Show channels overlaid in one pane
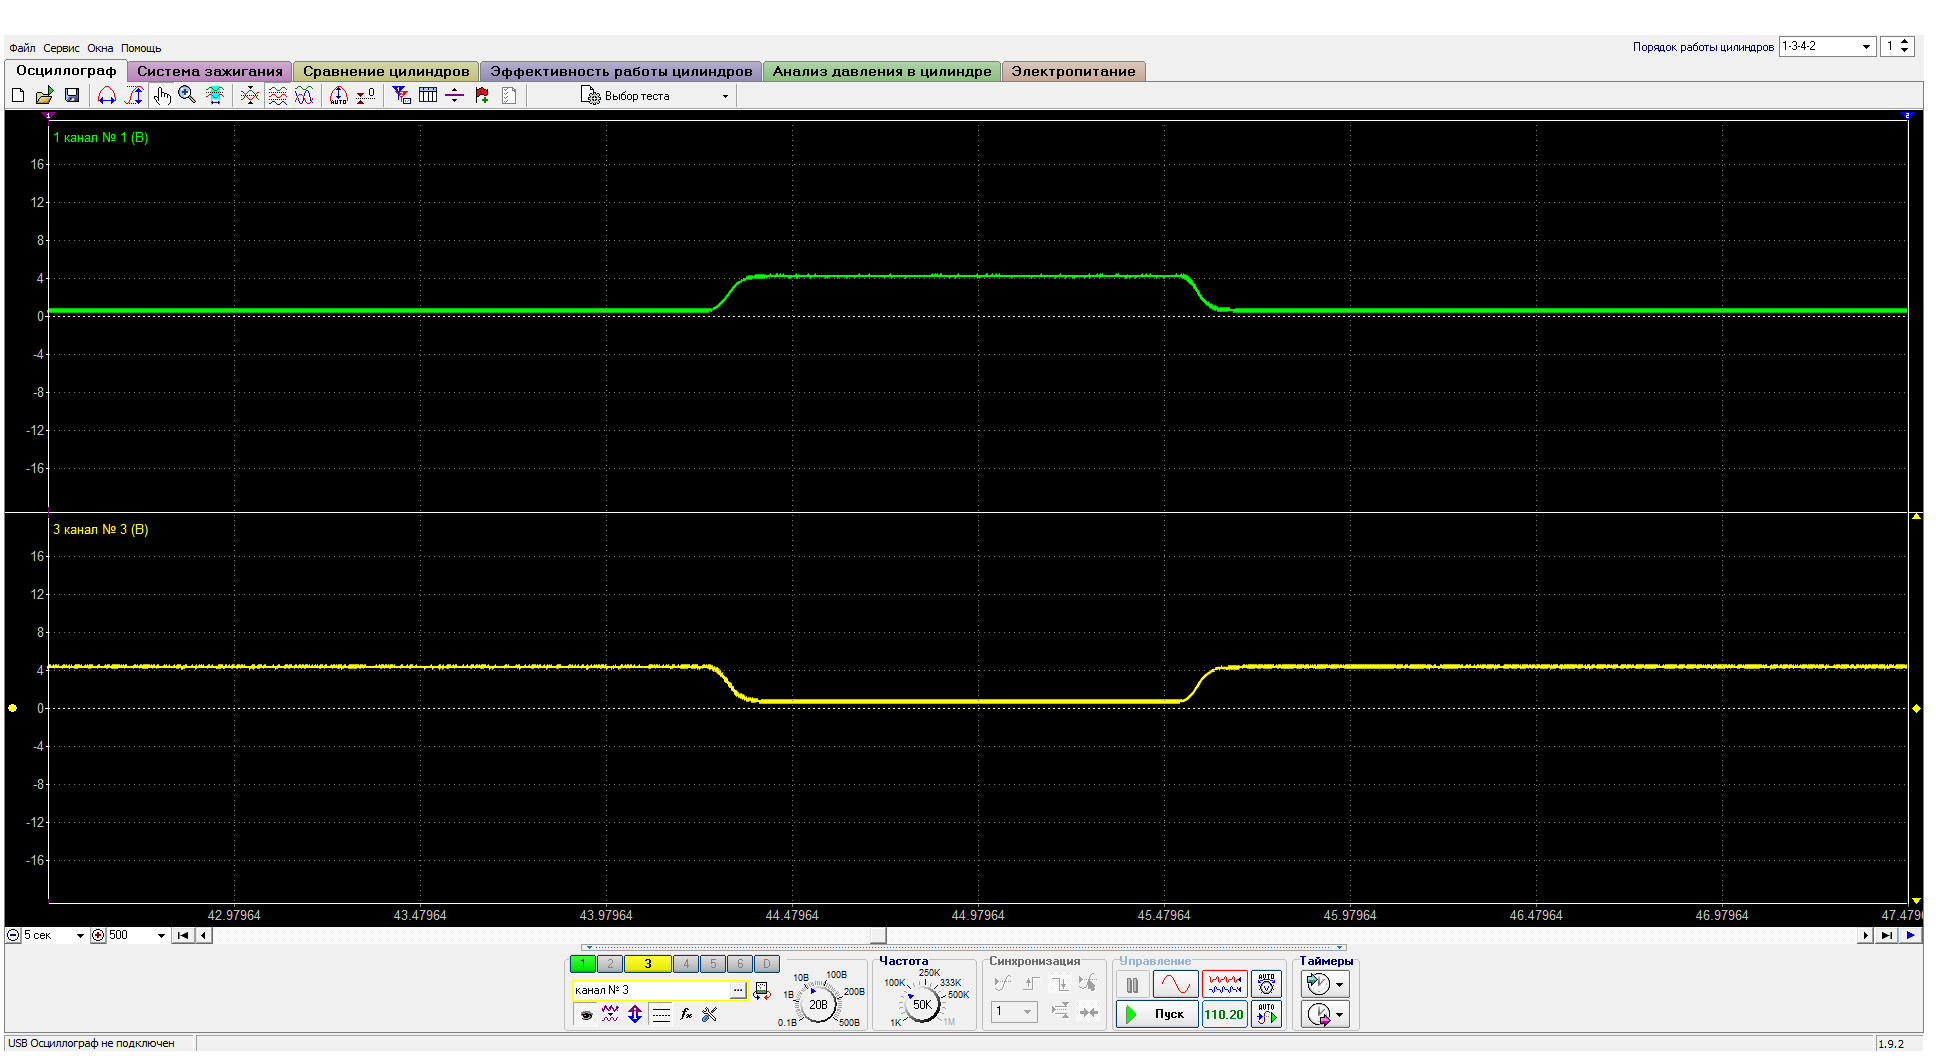This screenshot has width=1936, height=1056. [304, 95]
